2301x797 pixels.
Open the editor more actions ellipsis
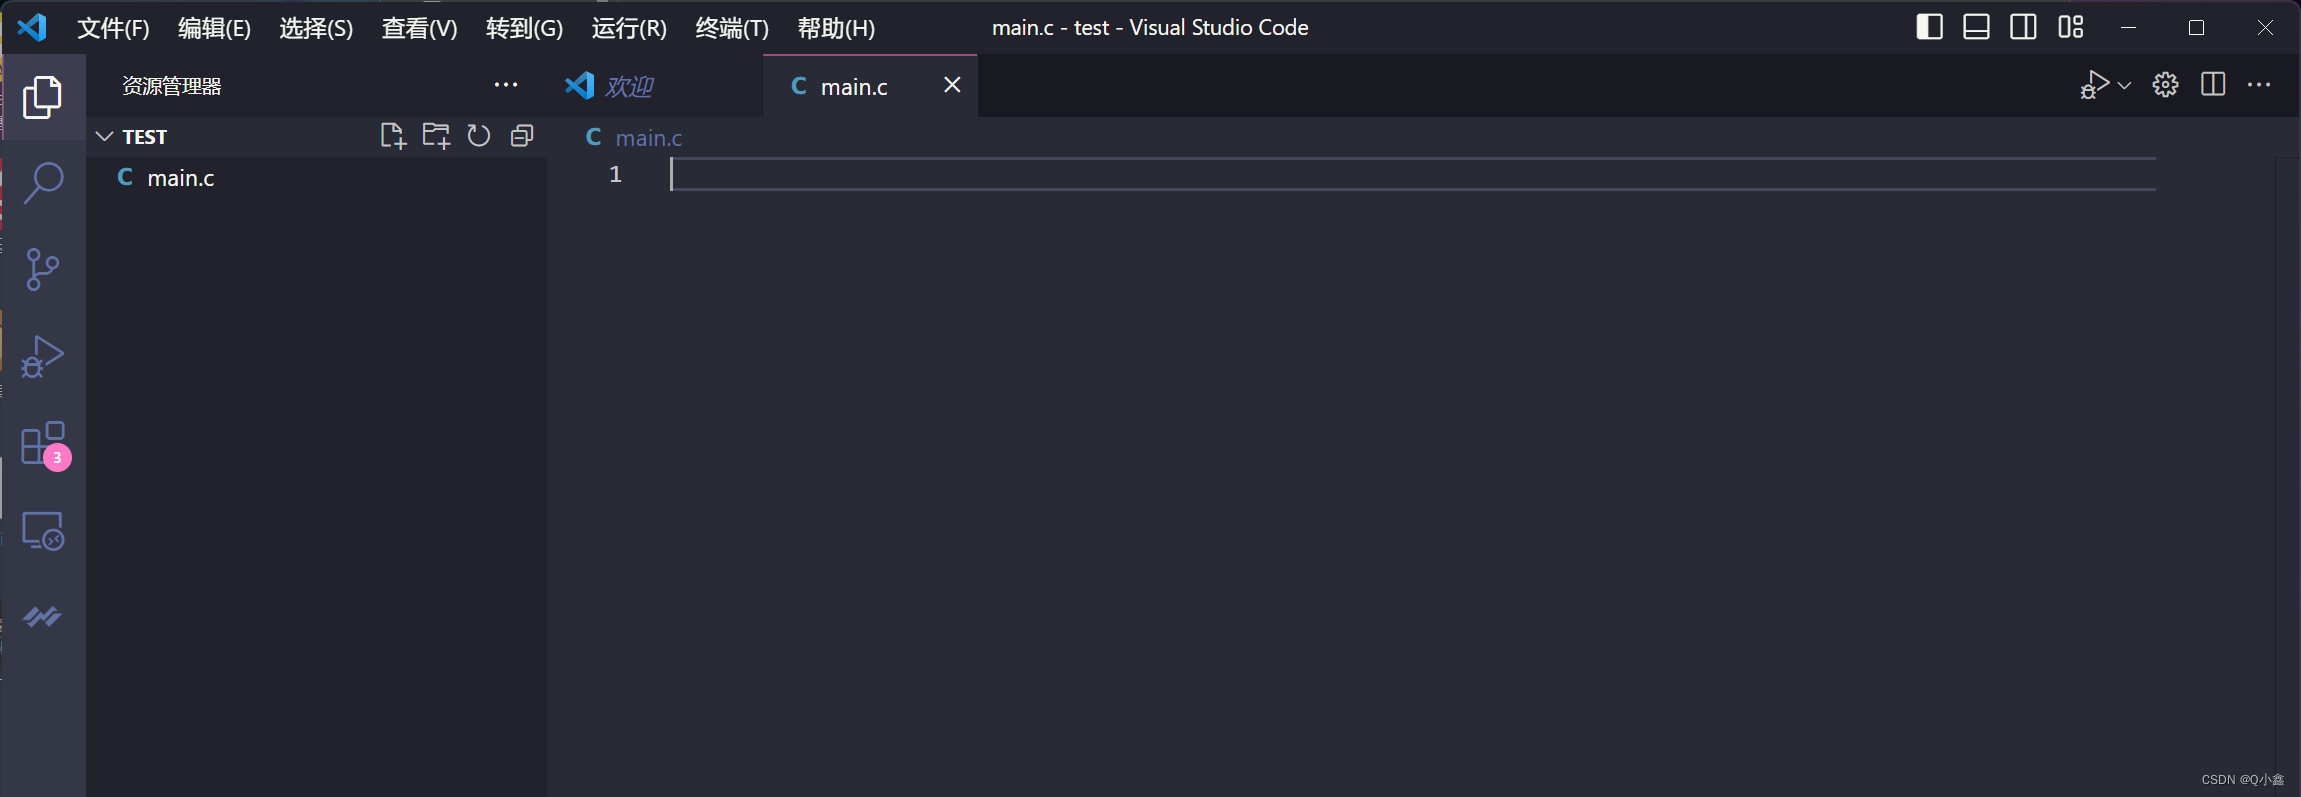tap(2259, 85)
